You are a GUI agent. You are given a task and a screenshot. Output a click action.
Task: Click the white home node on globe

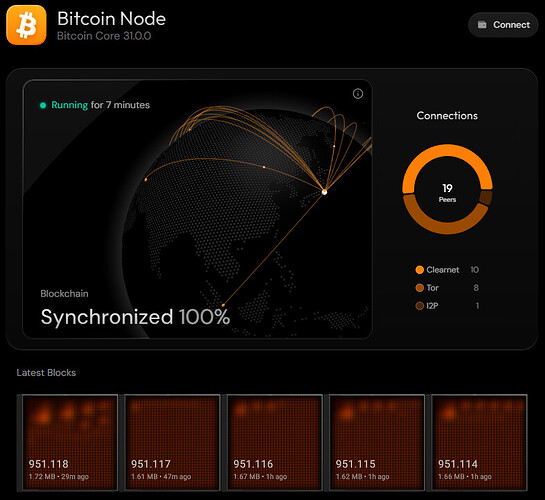[324, 192]
